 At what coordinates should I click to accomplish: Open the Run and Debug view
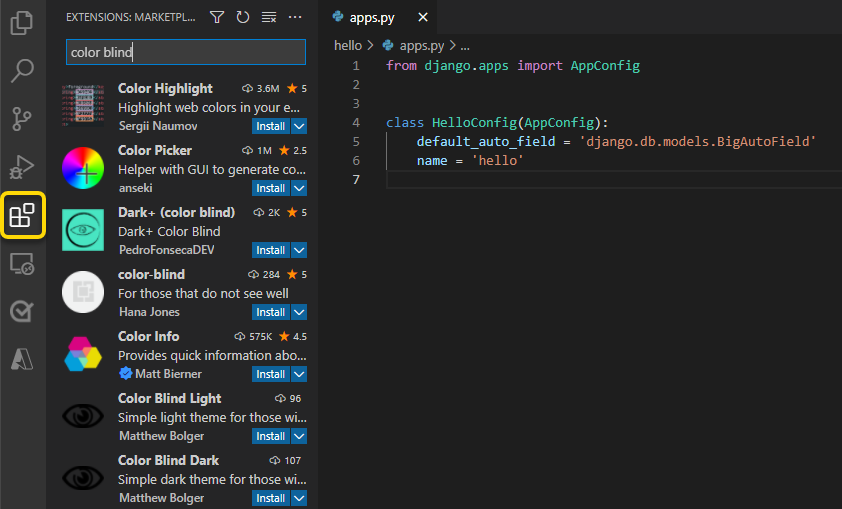(x=22, y=167)
